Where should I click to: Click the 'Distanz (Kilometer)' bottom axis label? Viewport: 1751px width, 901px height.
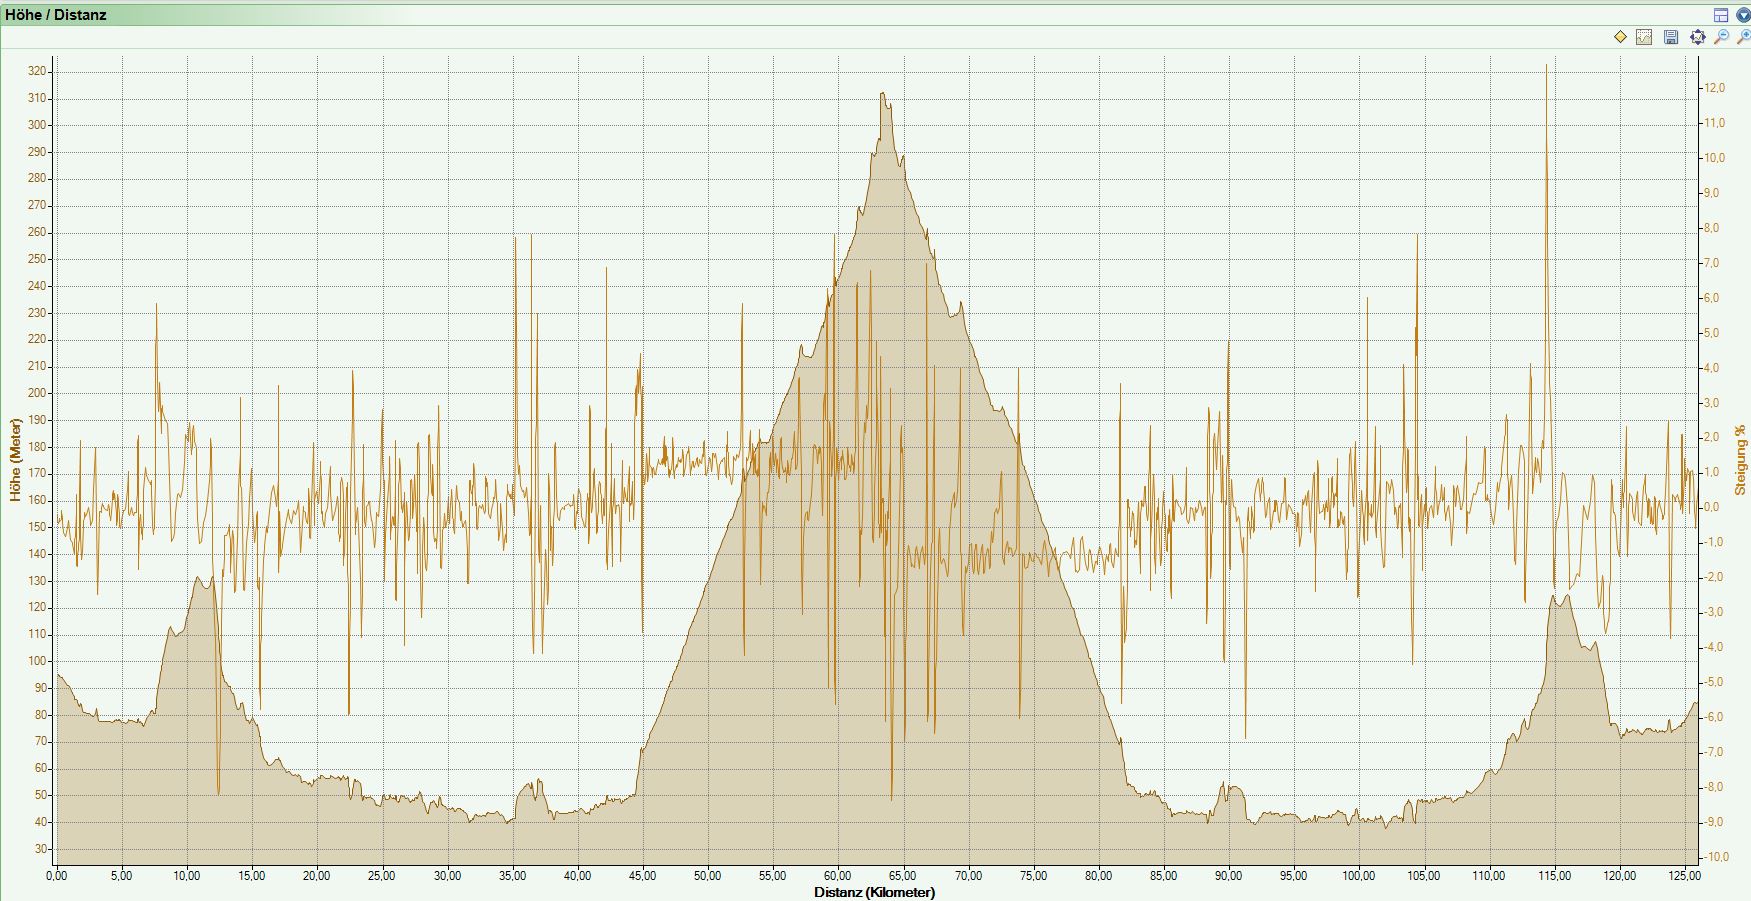point(874,892)
